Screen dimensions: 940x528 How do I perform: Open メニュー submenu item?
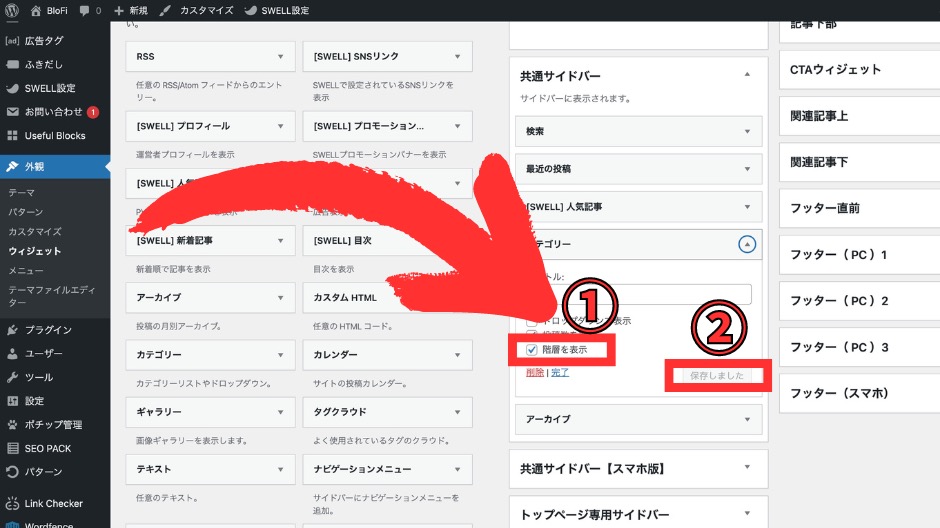tap(26, 270)
